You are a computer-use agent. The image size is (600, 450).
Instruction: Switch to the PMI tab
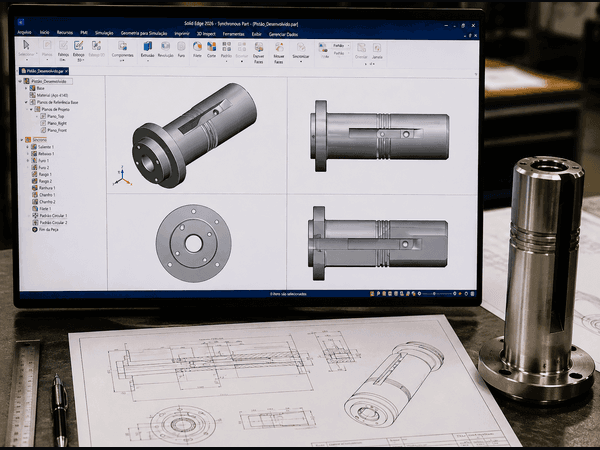84,33
